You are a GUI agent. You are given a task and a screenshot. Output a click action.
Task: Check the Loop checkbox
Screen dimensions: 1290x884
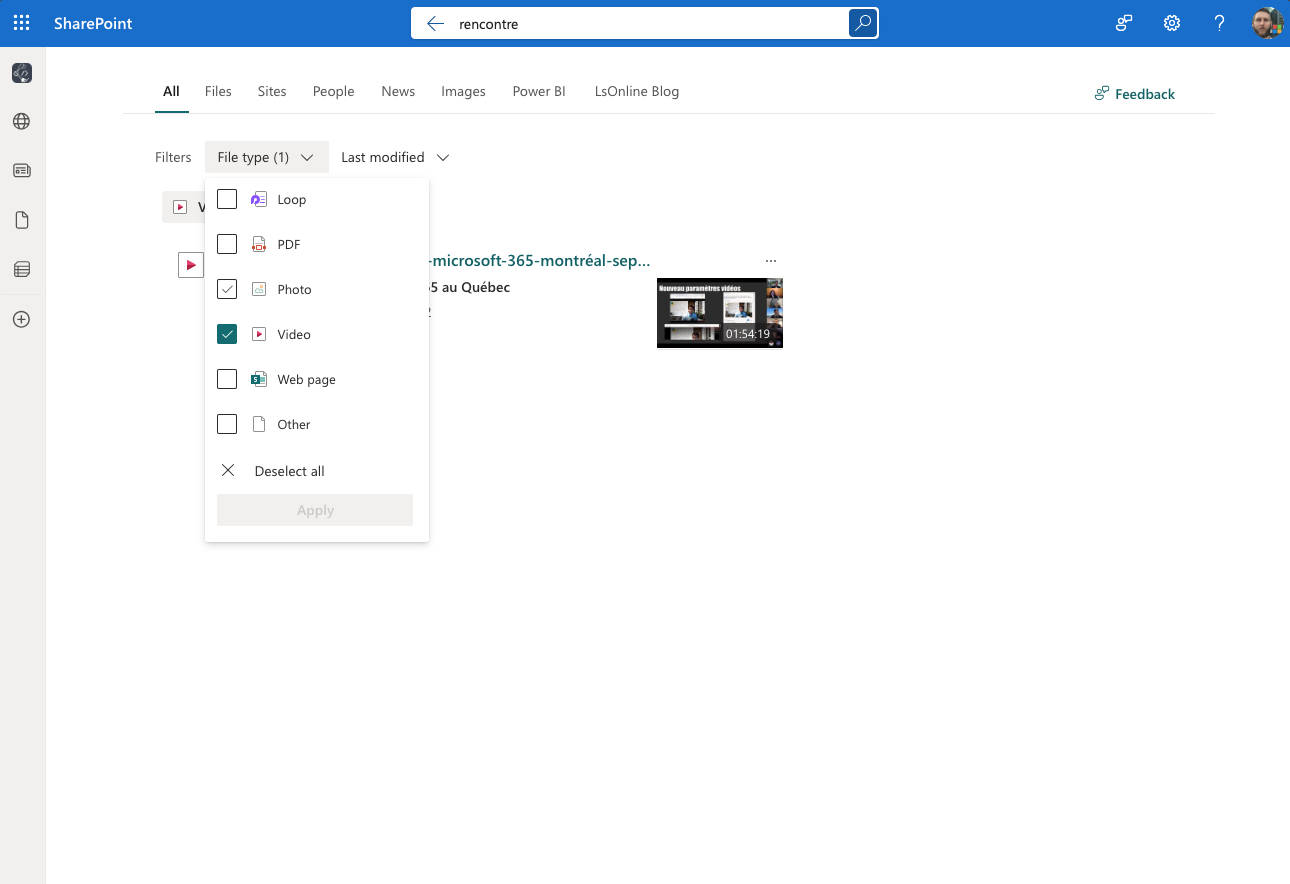pyautogui.click(x=227, y=199)
